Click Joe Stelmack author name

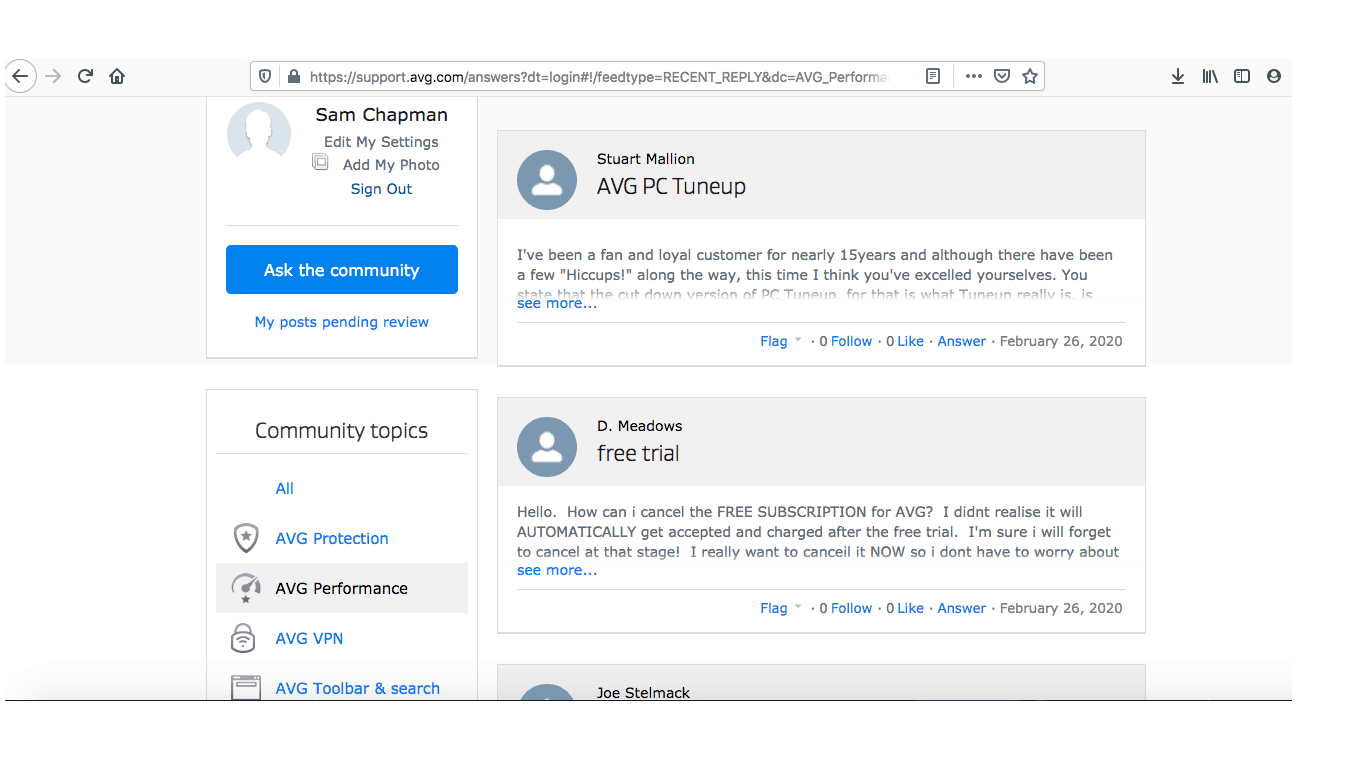pyautogui.click(x=643, y=693)
